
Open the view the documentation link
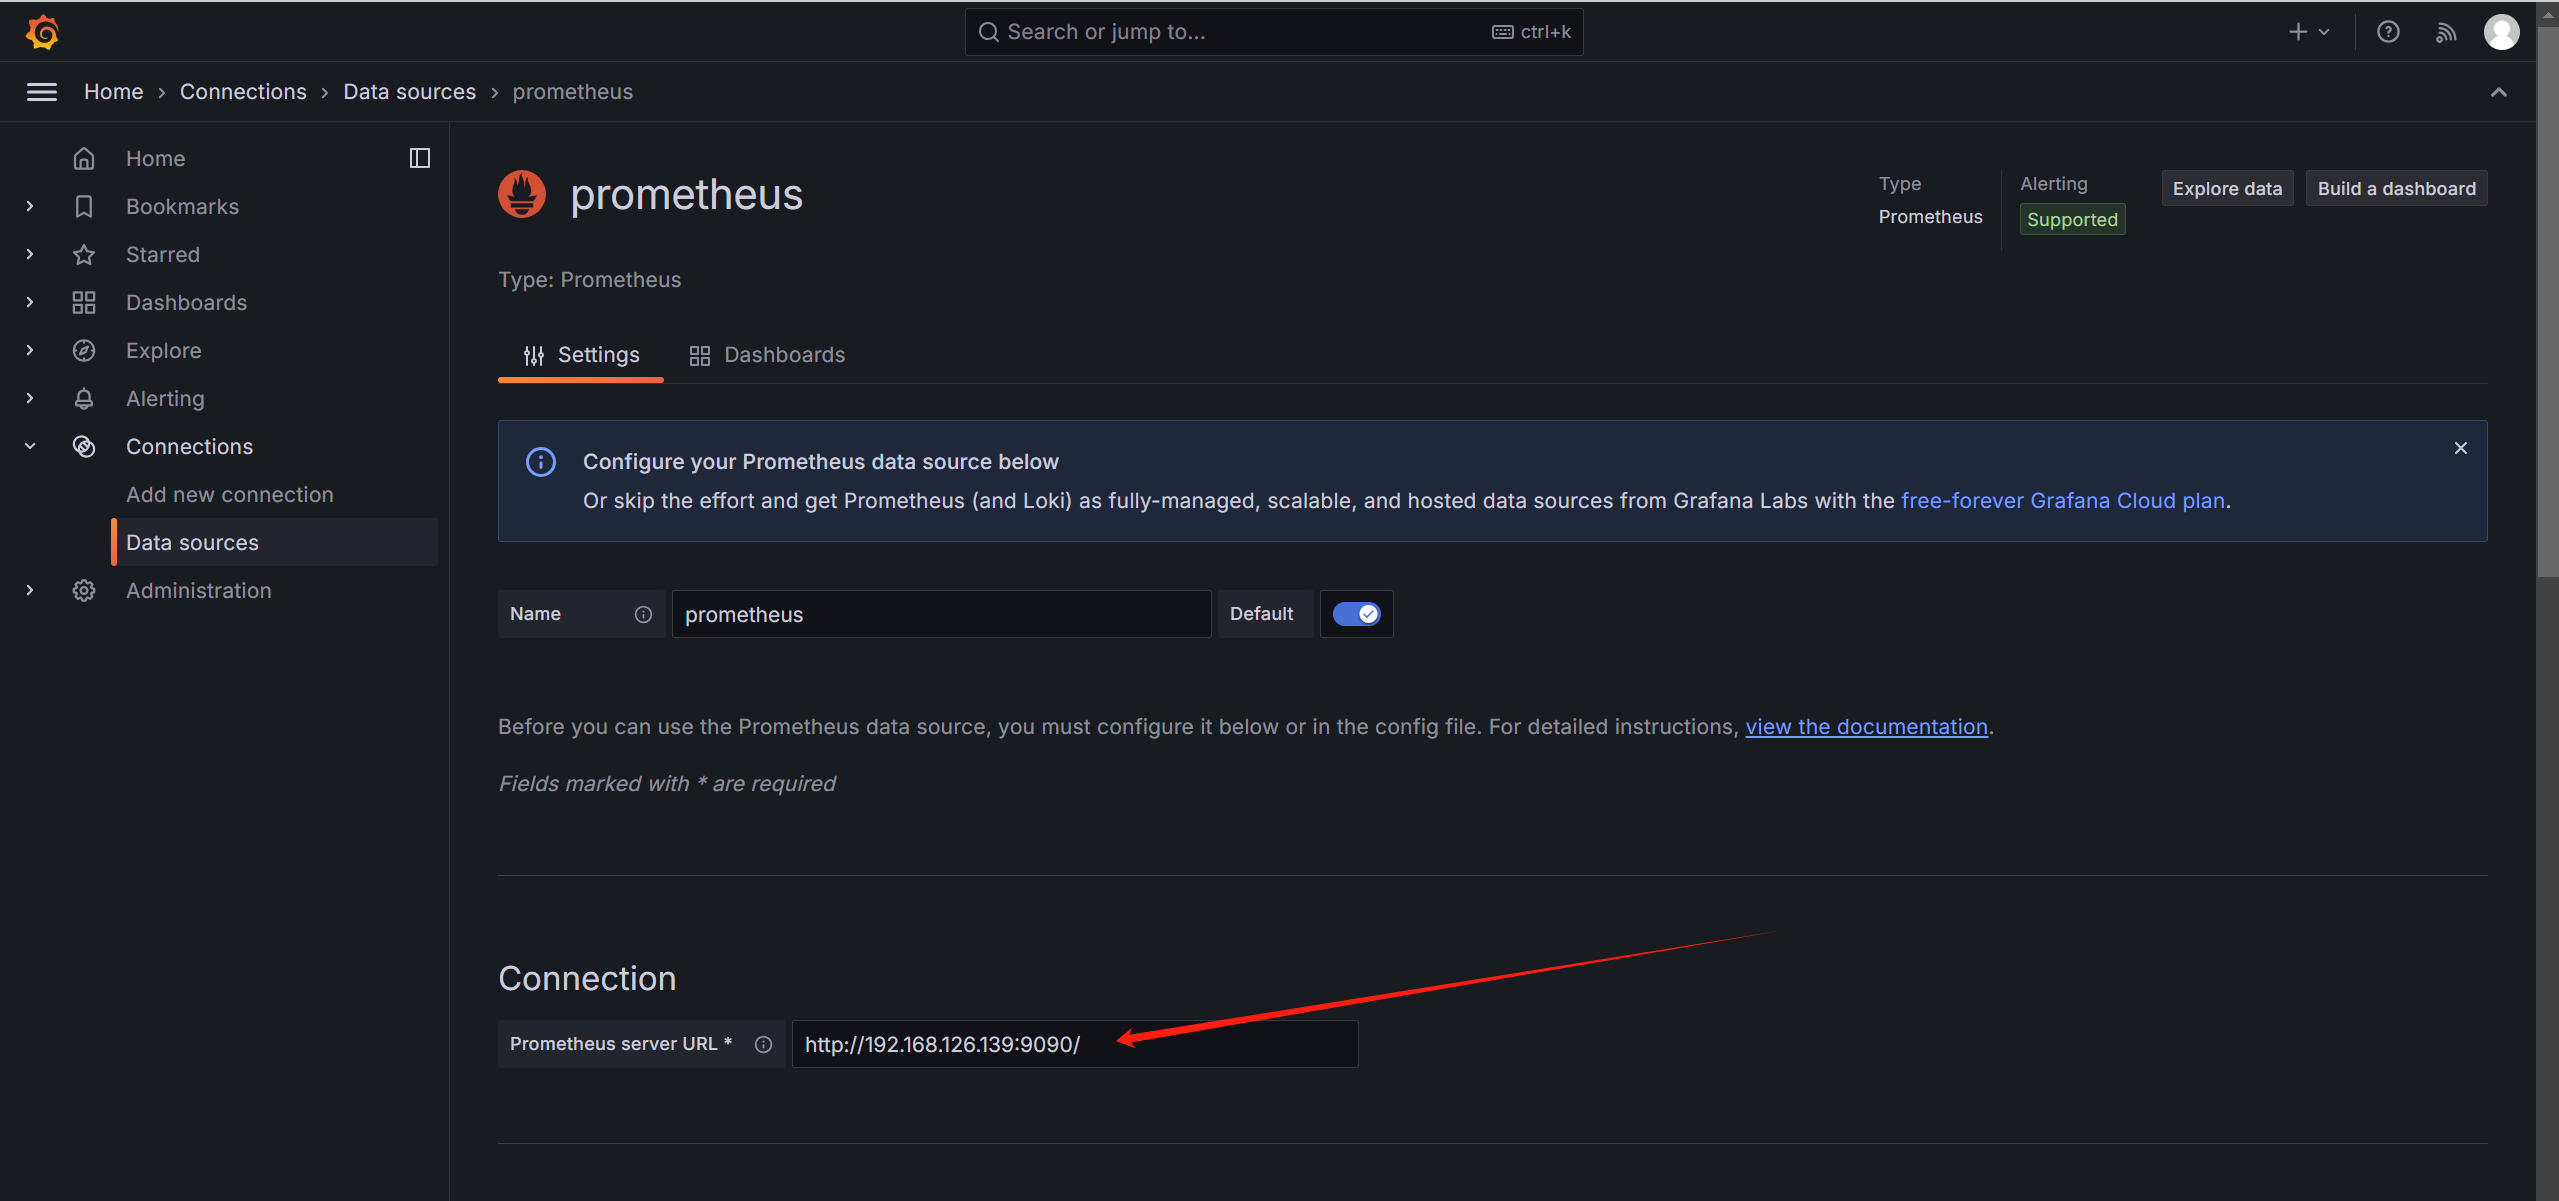(1866, 727)
